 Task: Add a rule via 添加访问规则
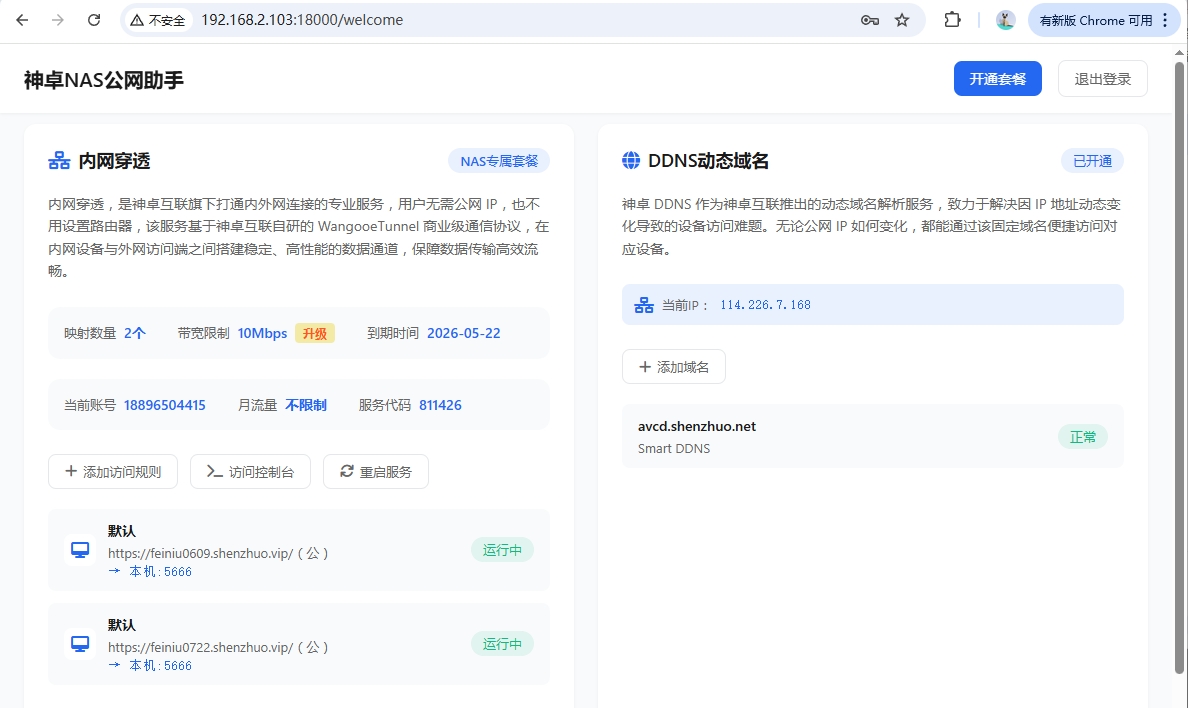(113, 472)
